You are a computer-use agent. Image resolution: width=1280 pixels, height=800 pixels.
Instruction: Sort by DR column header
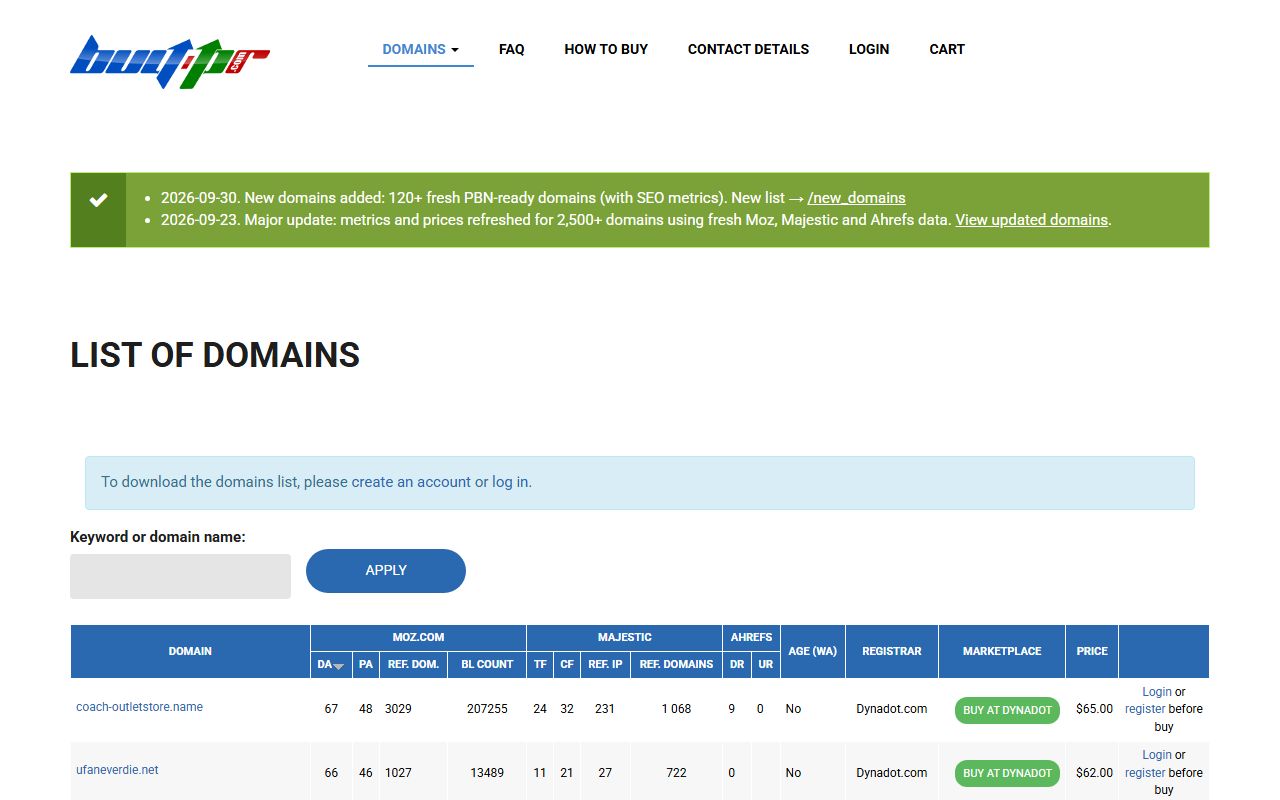[x=737, y=664]
